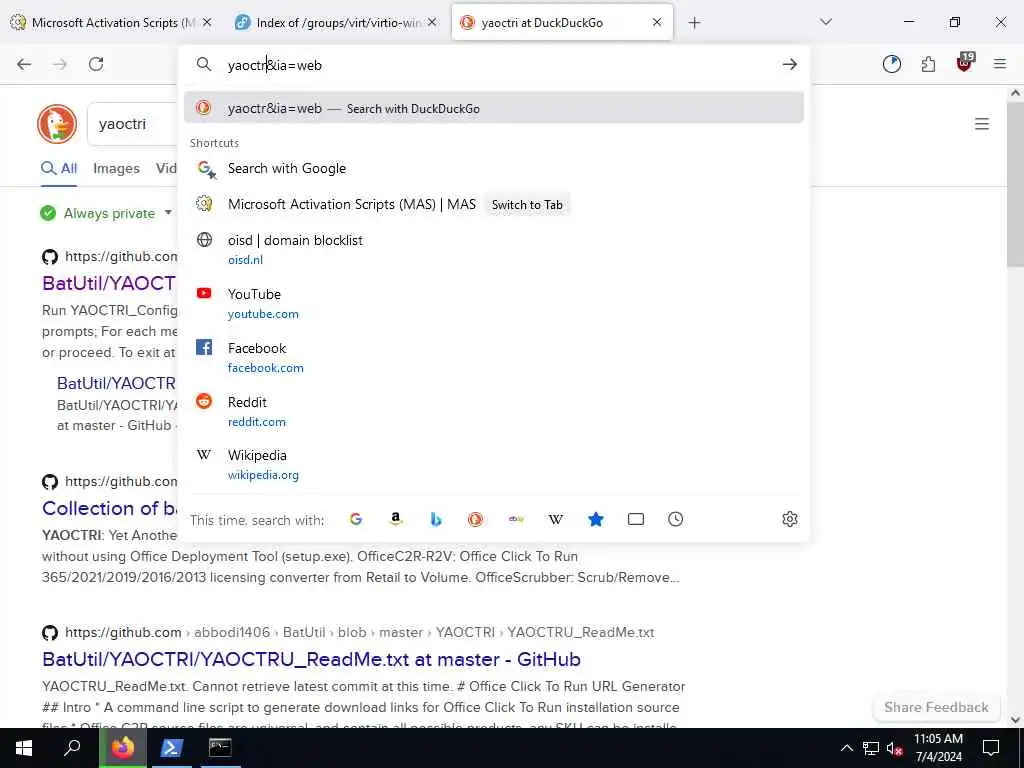Click the network tray icon

871,748
